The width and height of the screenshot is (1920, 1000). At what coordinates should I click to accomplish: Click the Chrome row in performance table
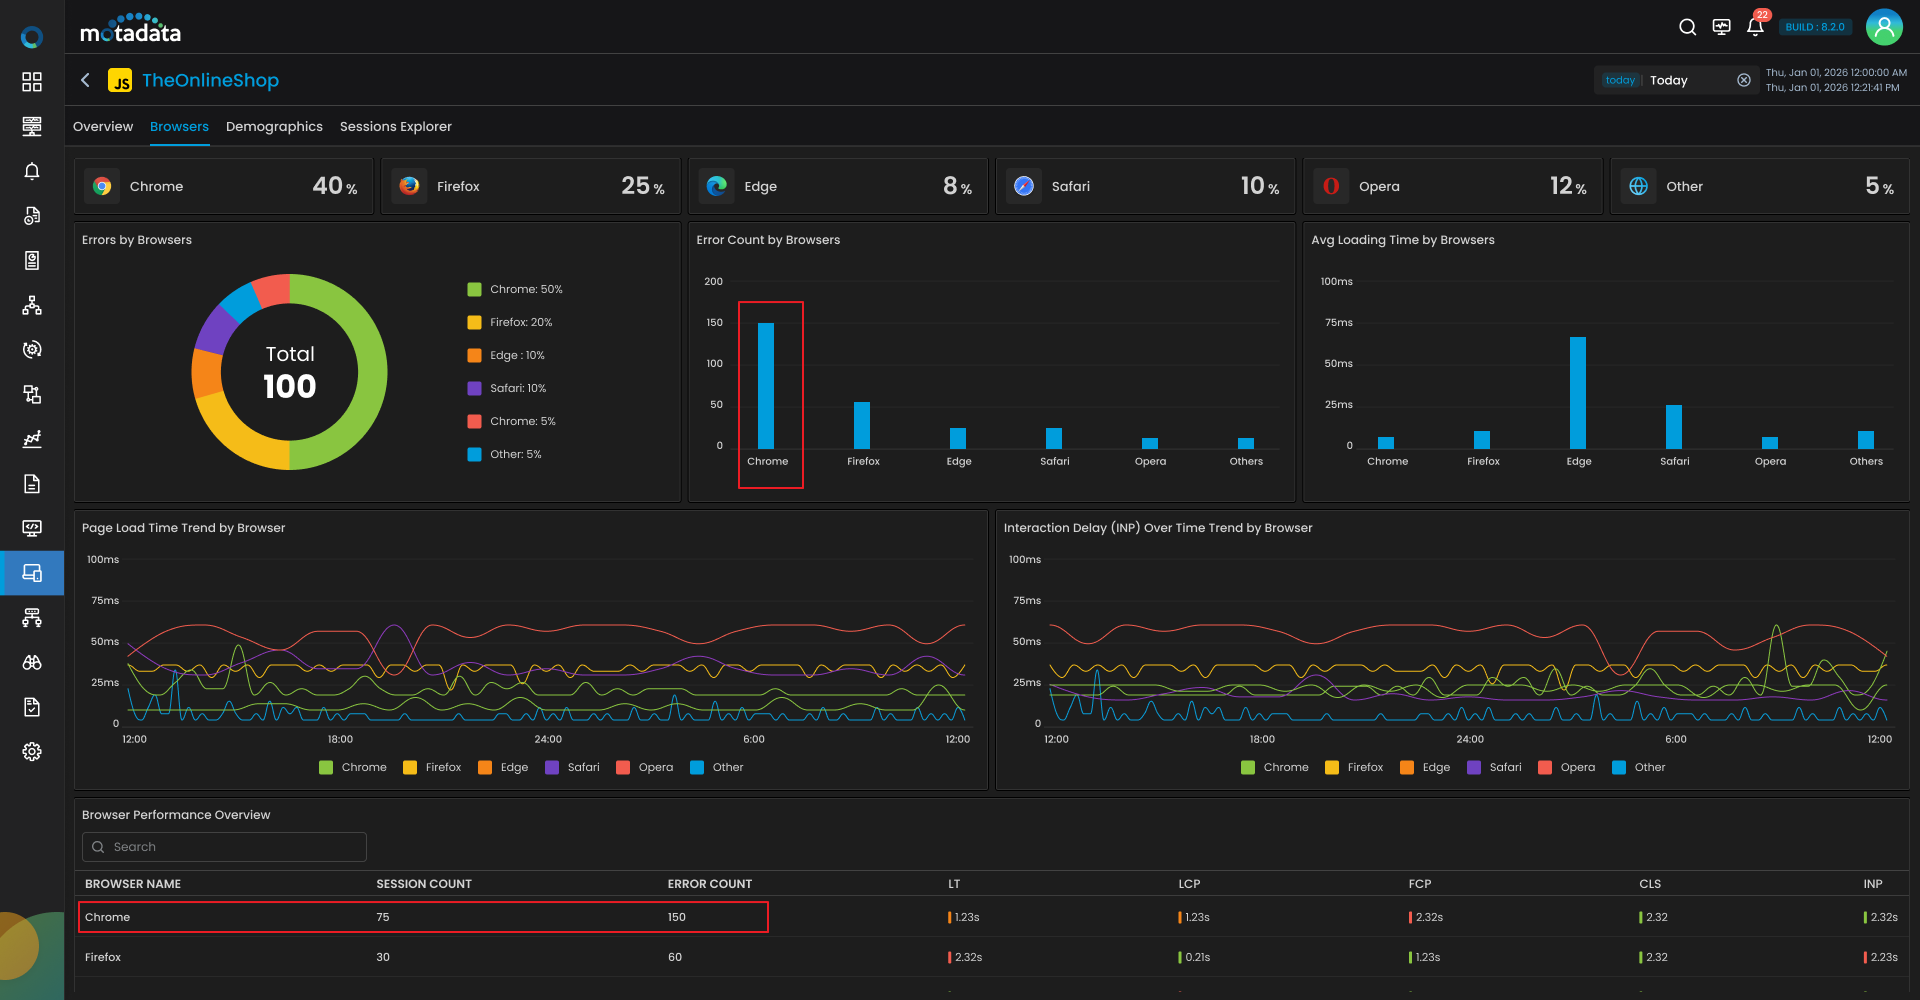pos(423,917)
